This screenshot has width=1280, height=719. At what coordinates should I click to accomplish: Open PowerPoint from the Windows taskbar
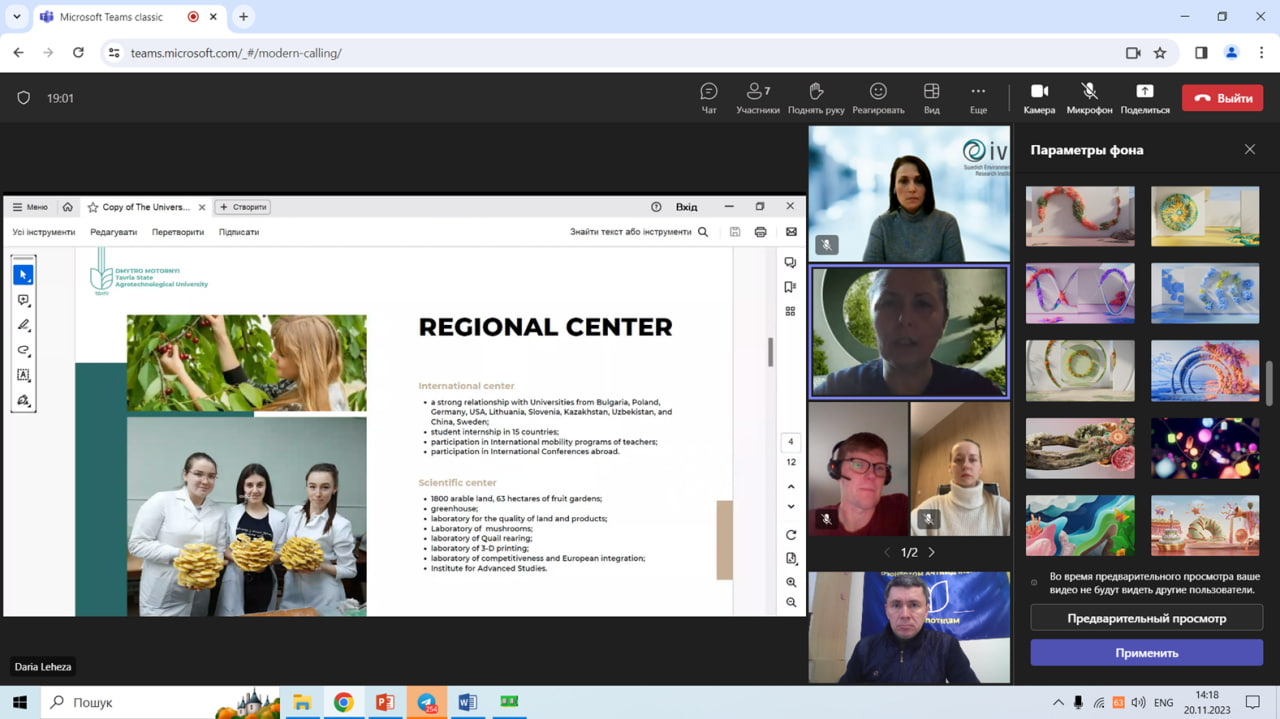click(x=385, y=702)
